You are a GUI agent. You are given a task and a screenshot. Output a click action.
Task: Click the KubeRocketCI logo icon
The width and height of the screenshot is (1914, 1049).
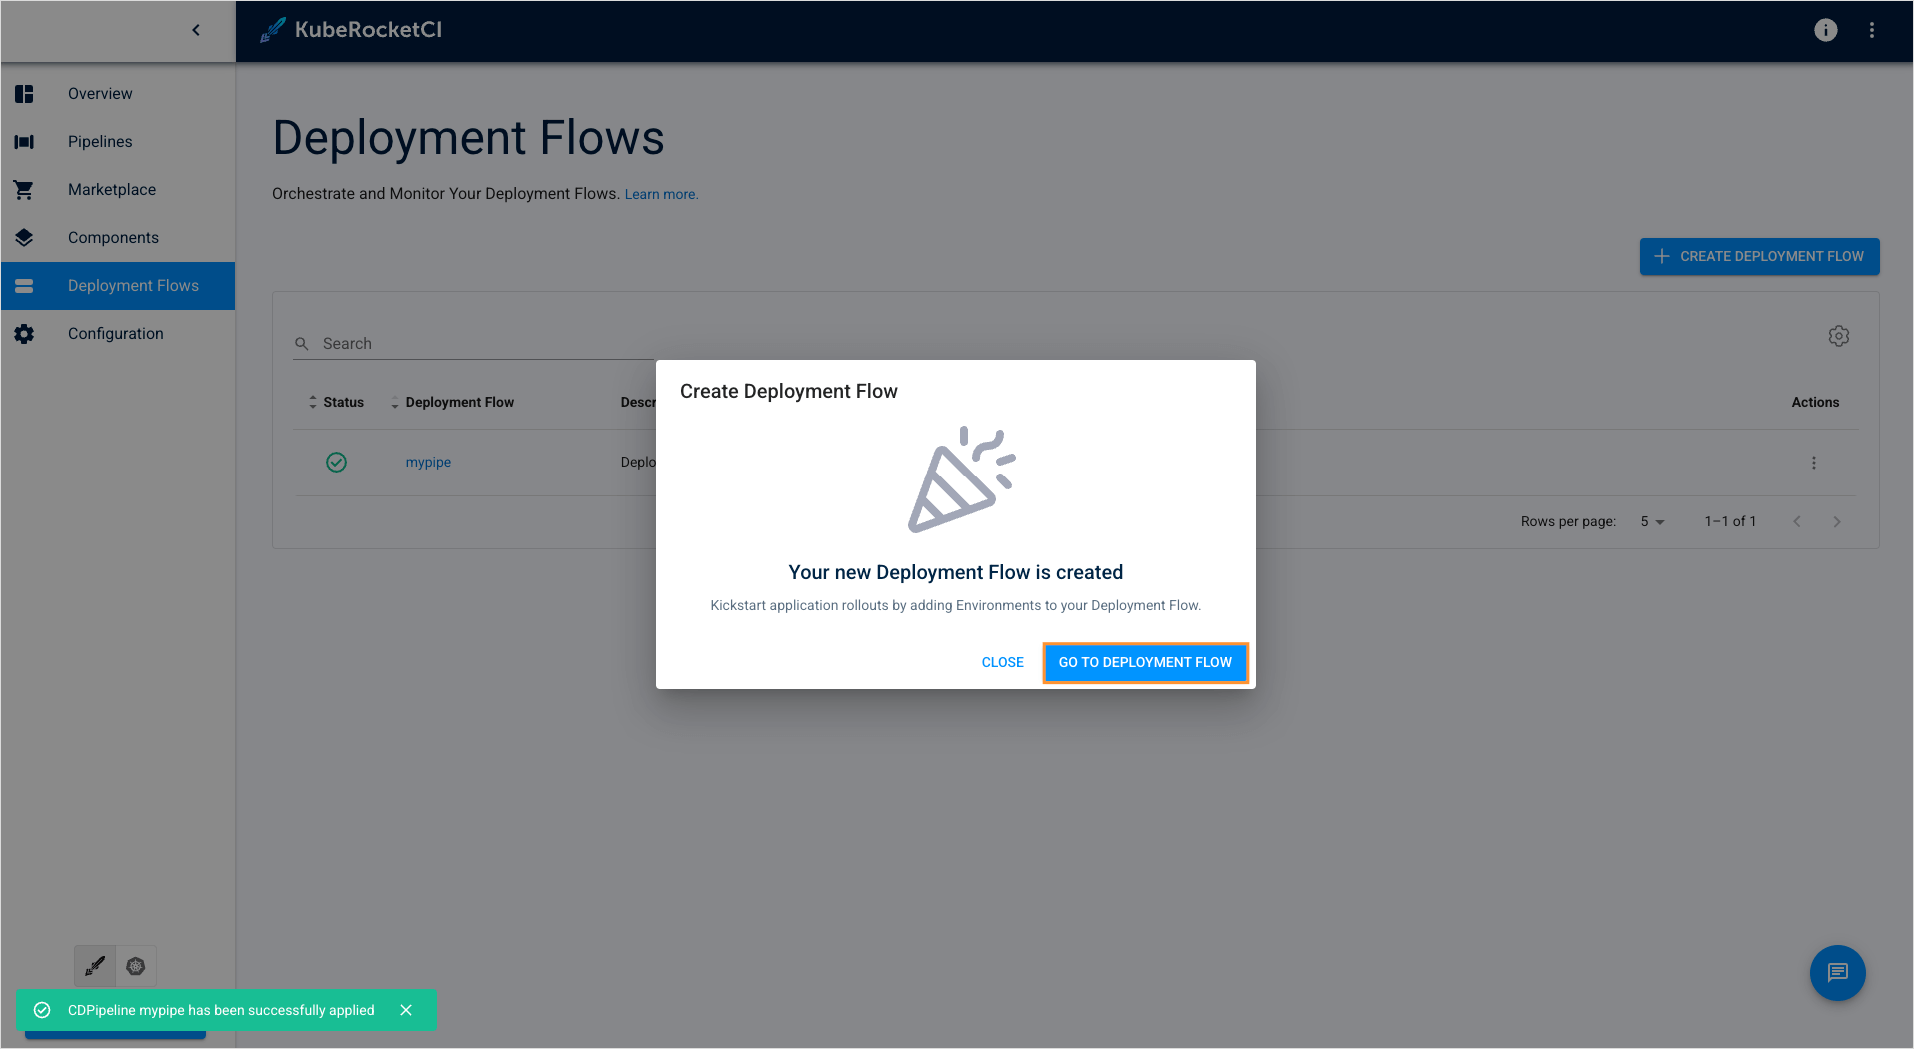[x=271, y=30]
